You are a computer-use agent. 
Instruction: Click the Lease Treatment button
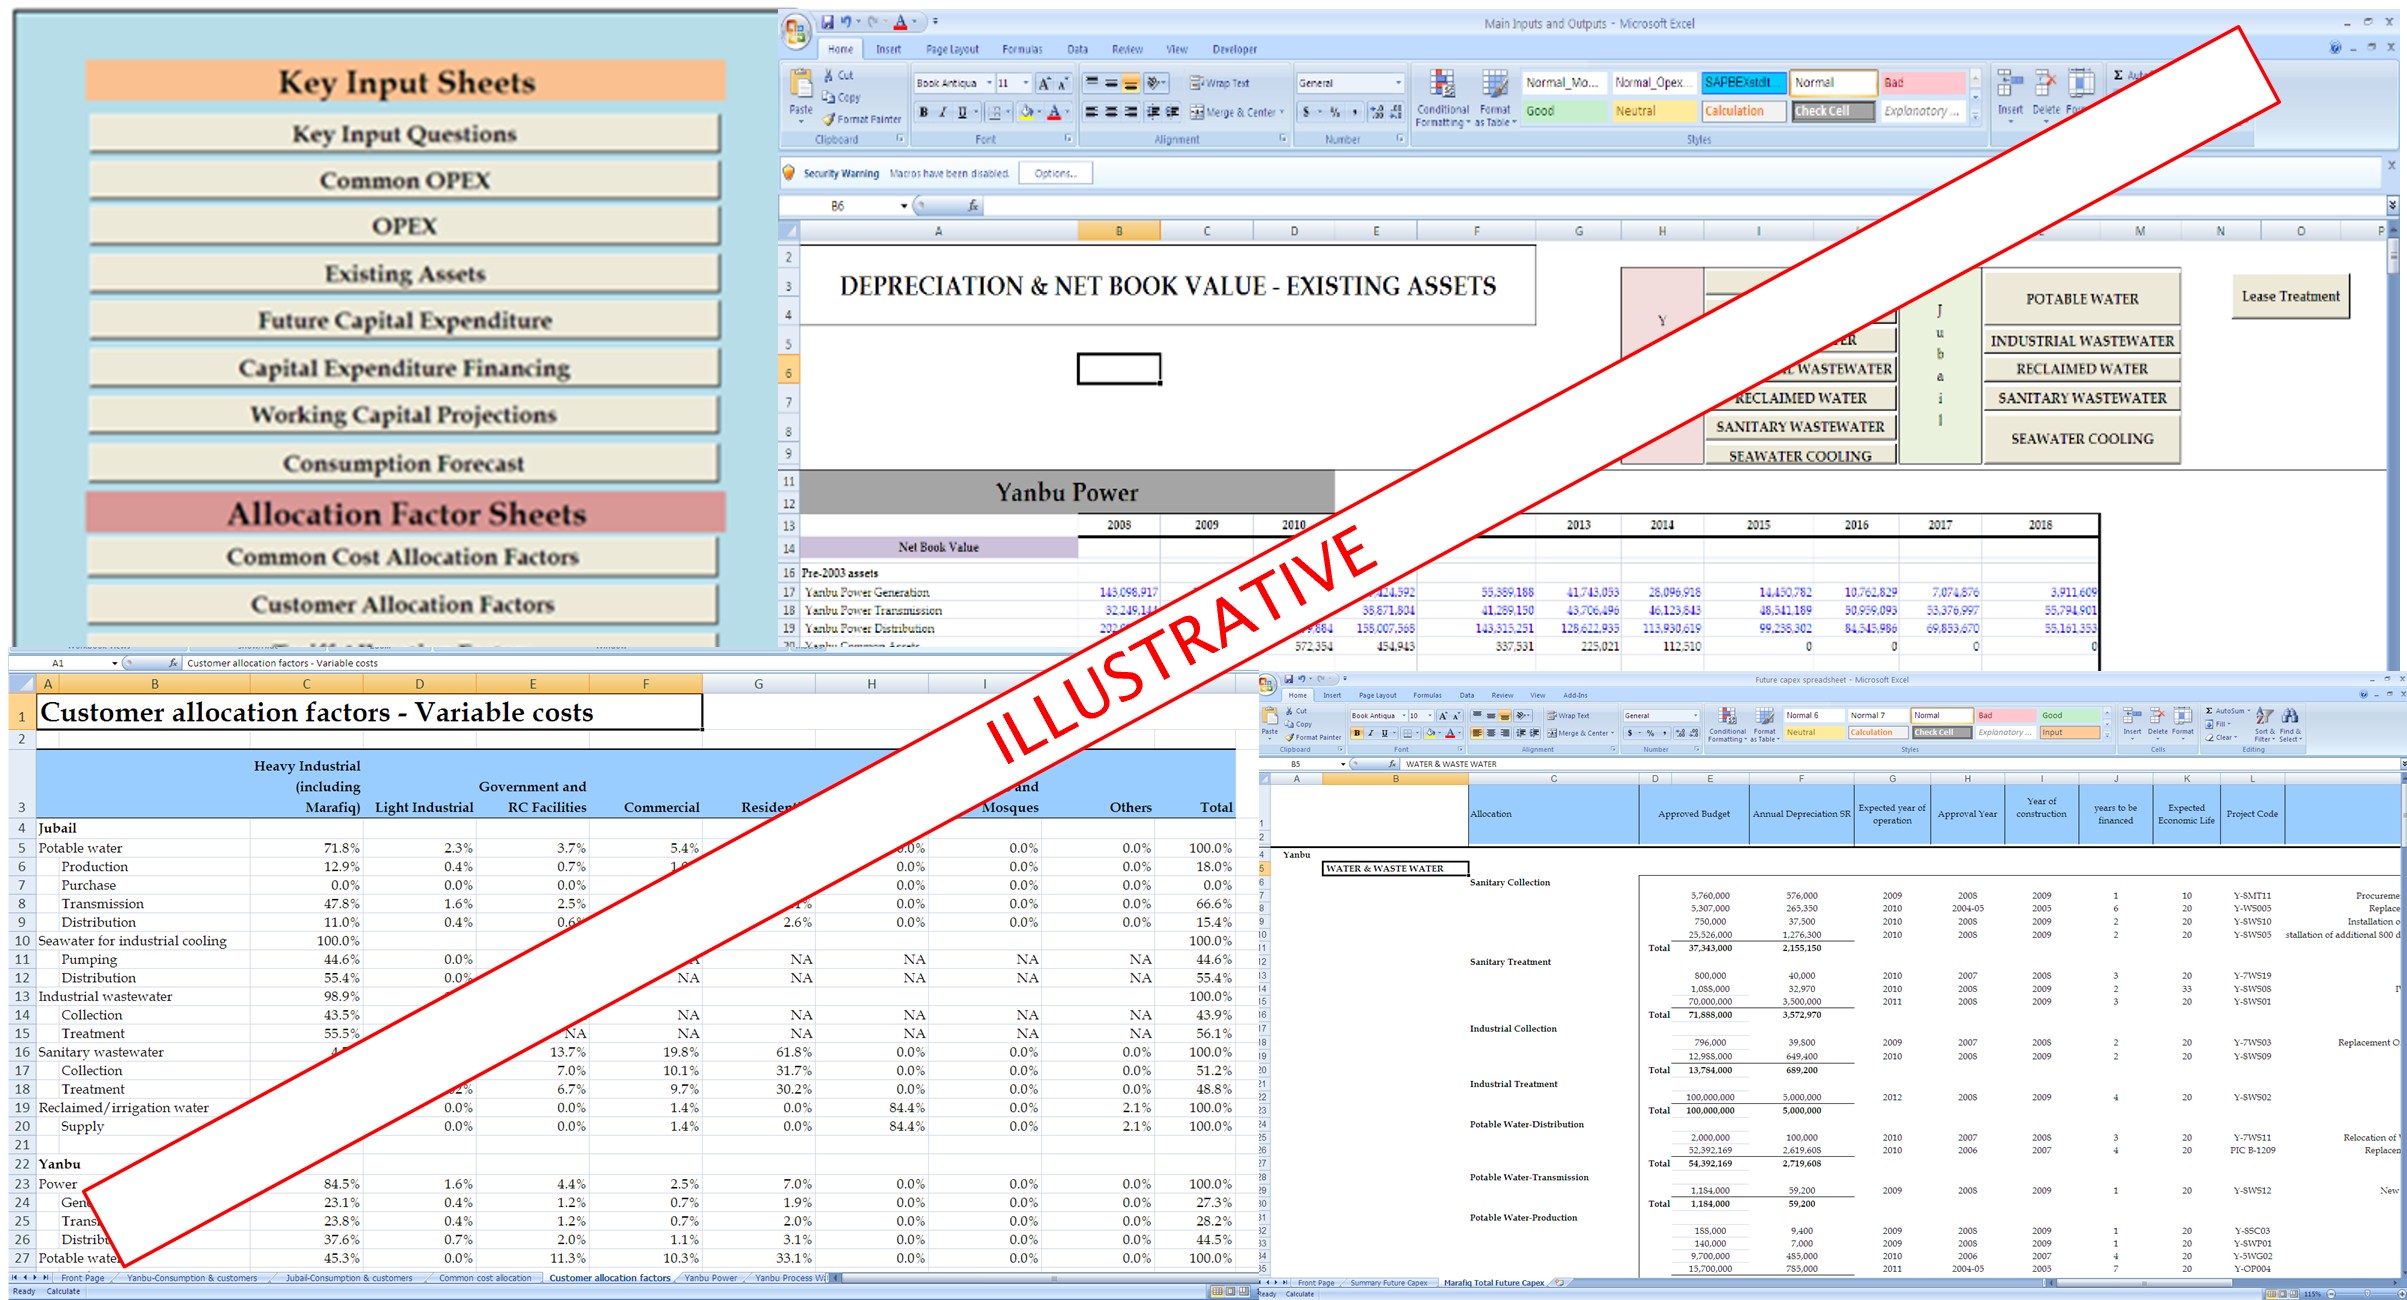(x=2290, y=296)
